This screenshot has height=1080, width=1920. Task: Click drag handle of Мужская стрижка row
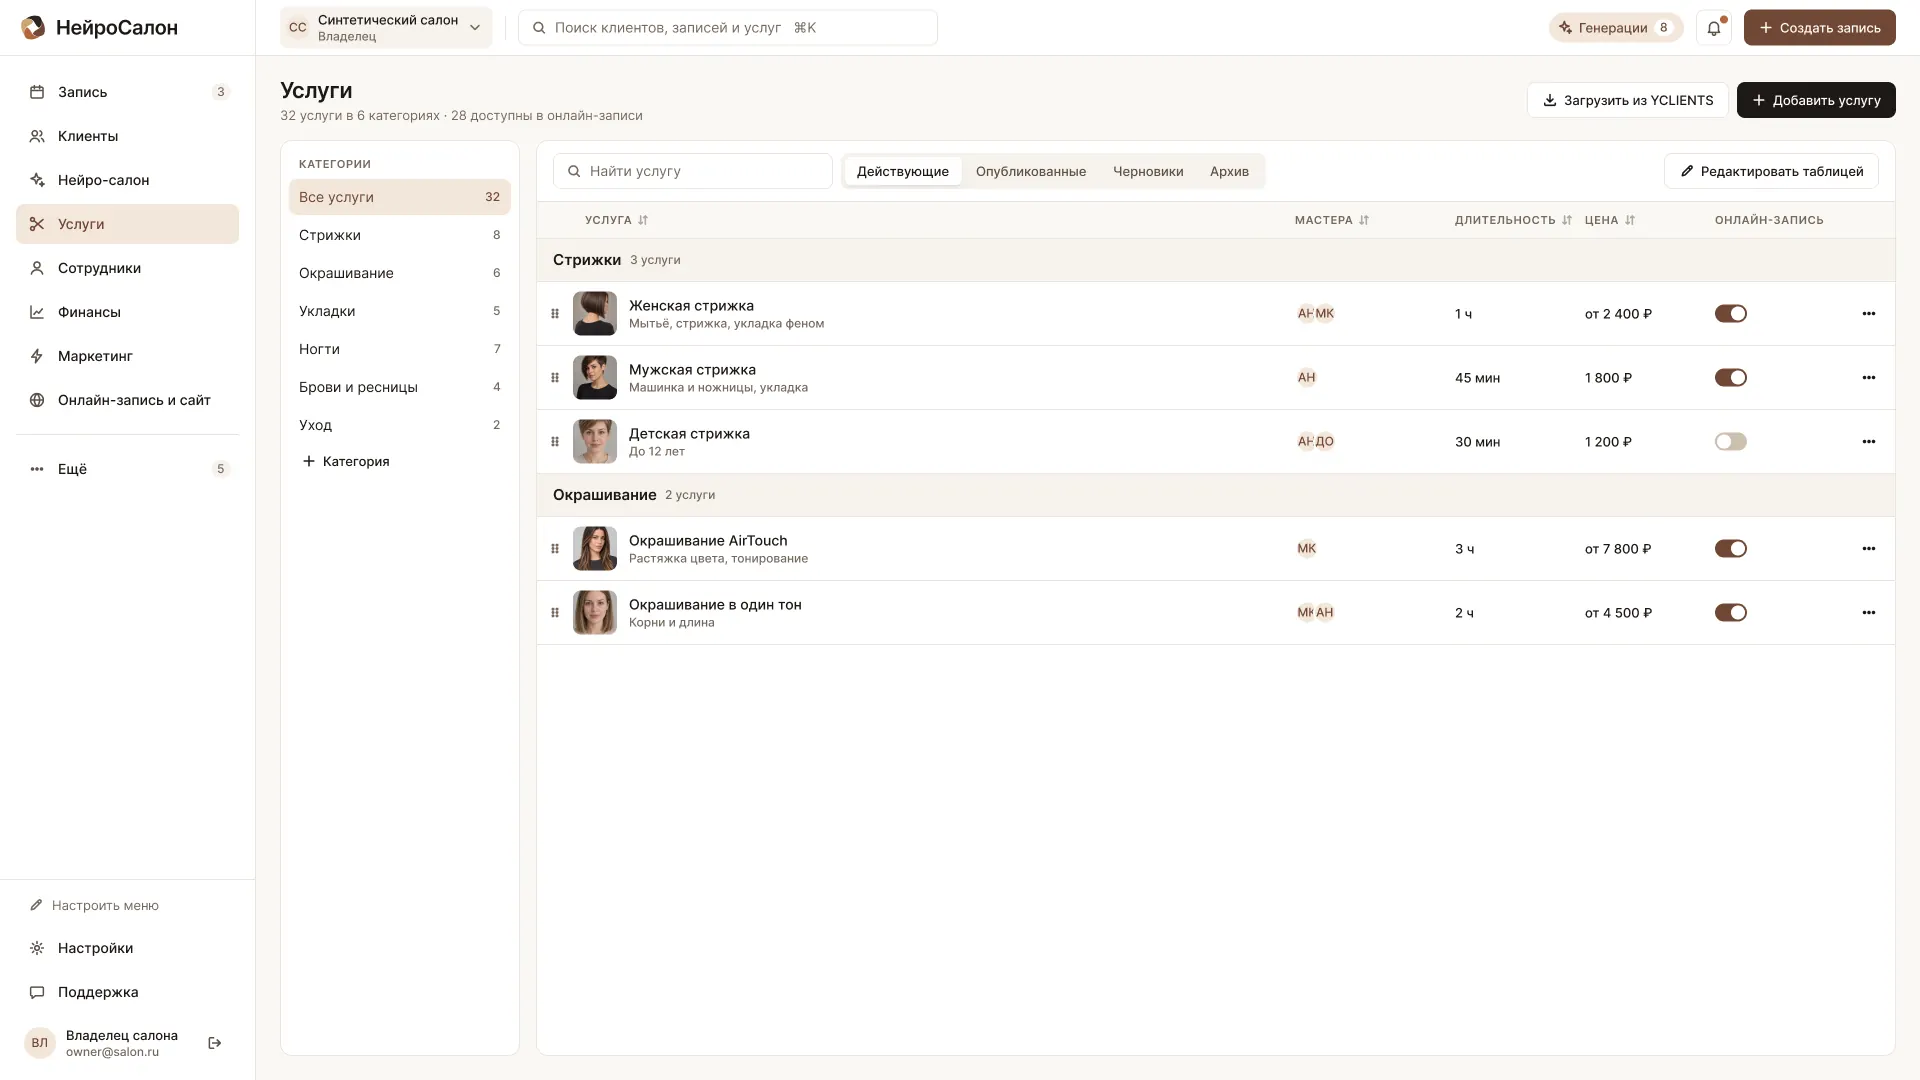(x=555, y=378)
